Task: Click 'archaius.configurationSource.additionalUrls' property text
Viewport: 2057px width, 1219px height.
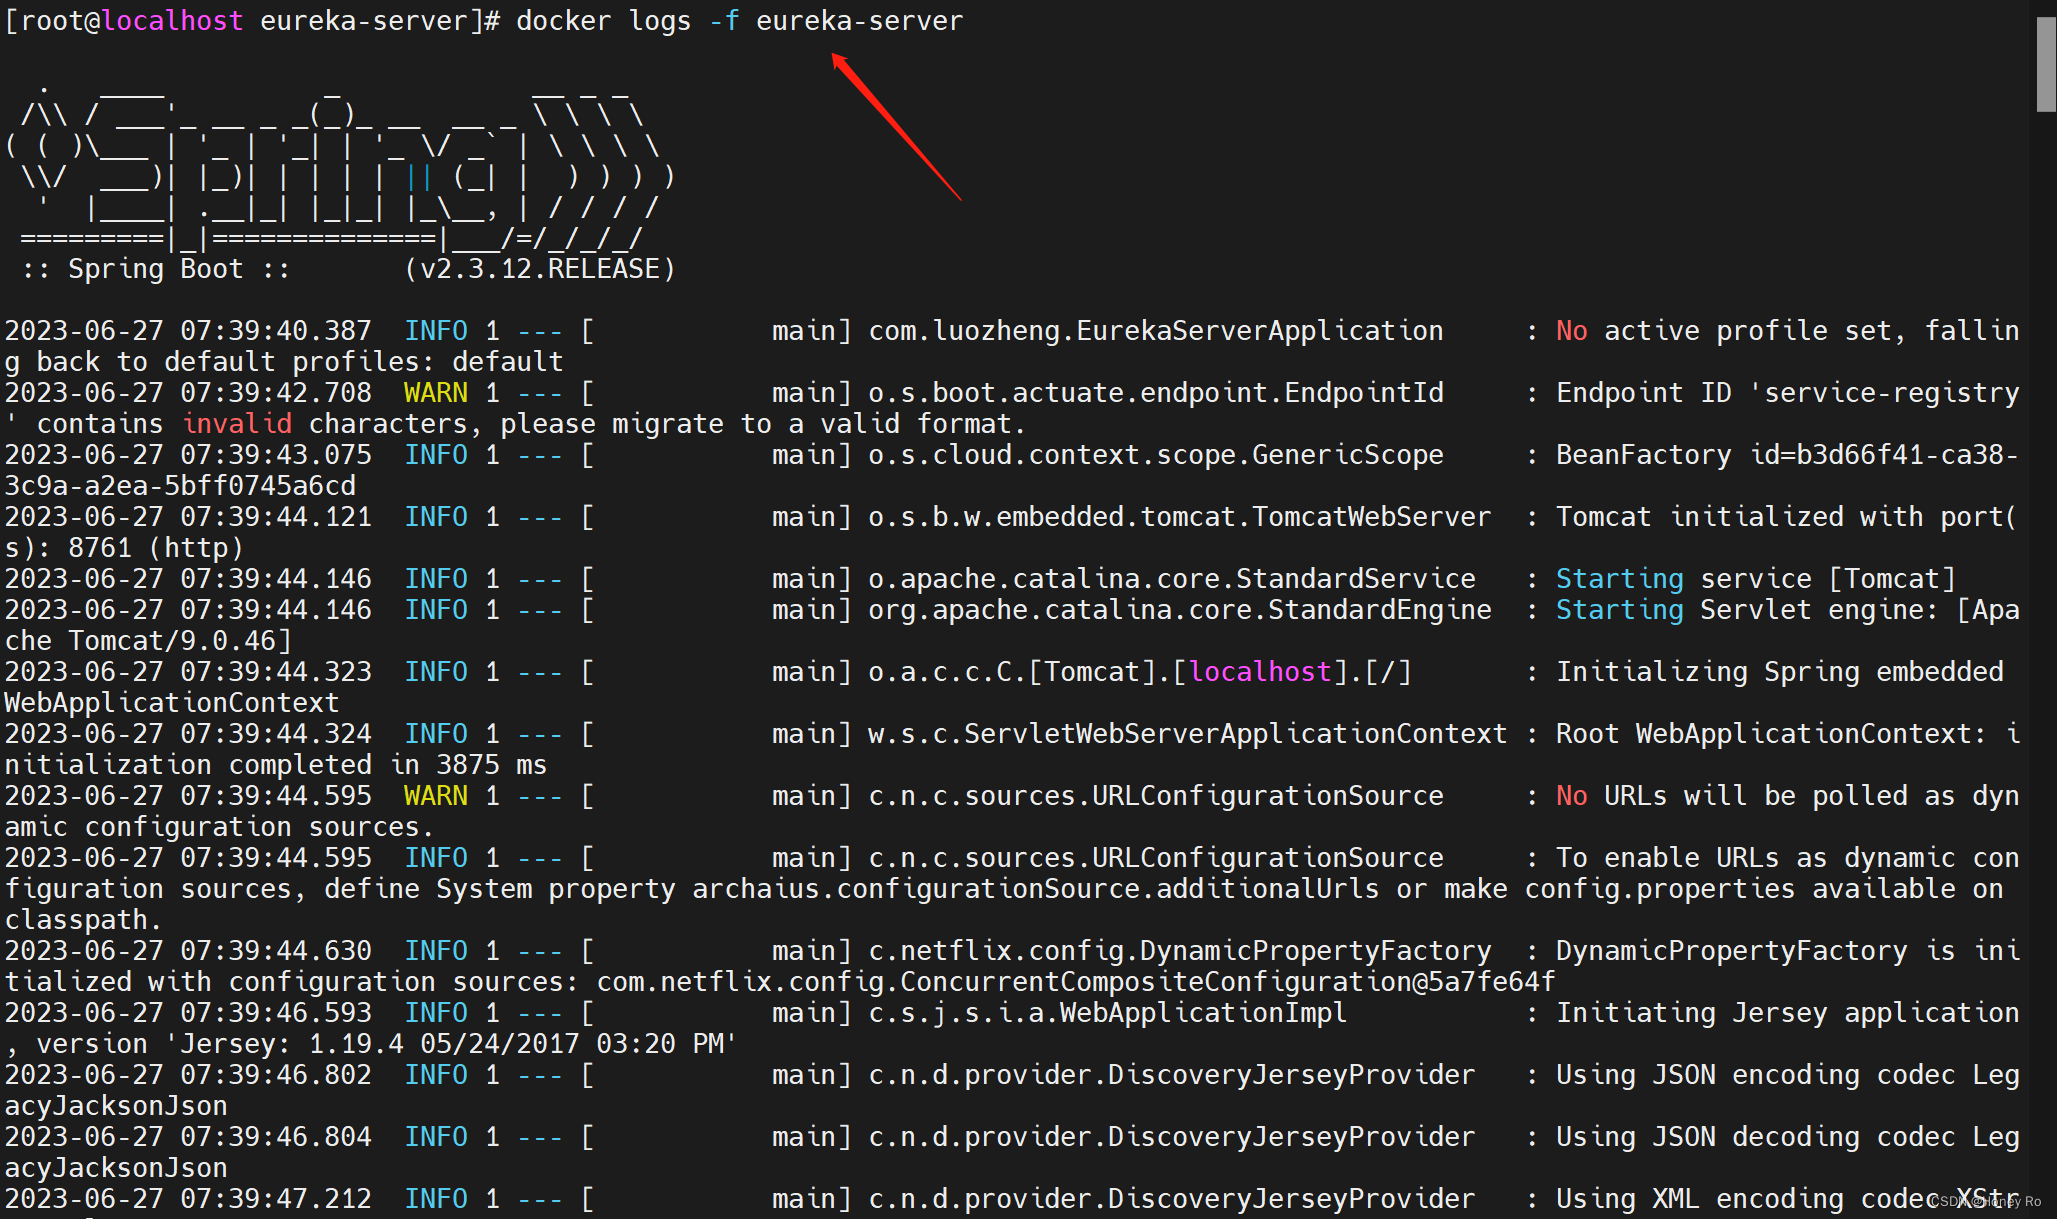Action: 1035,889
